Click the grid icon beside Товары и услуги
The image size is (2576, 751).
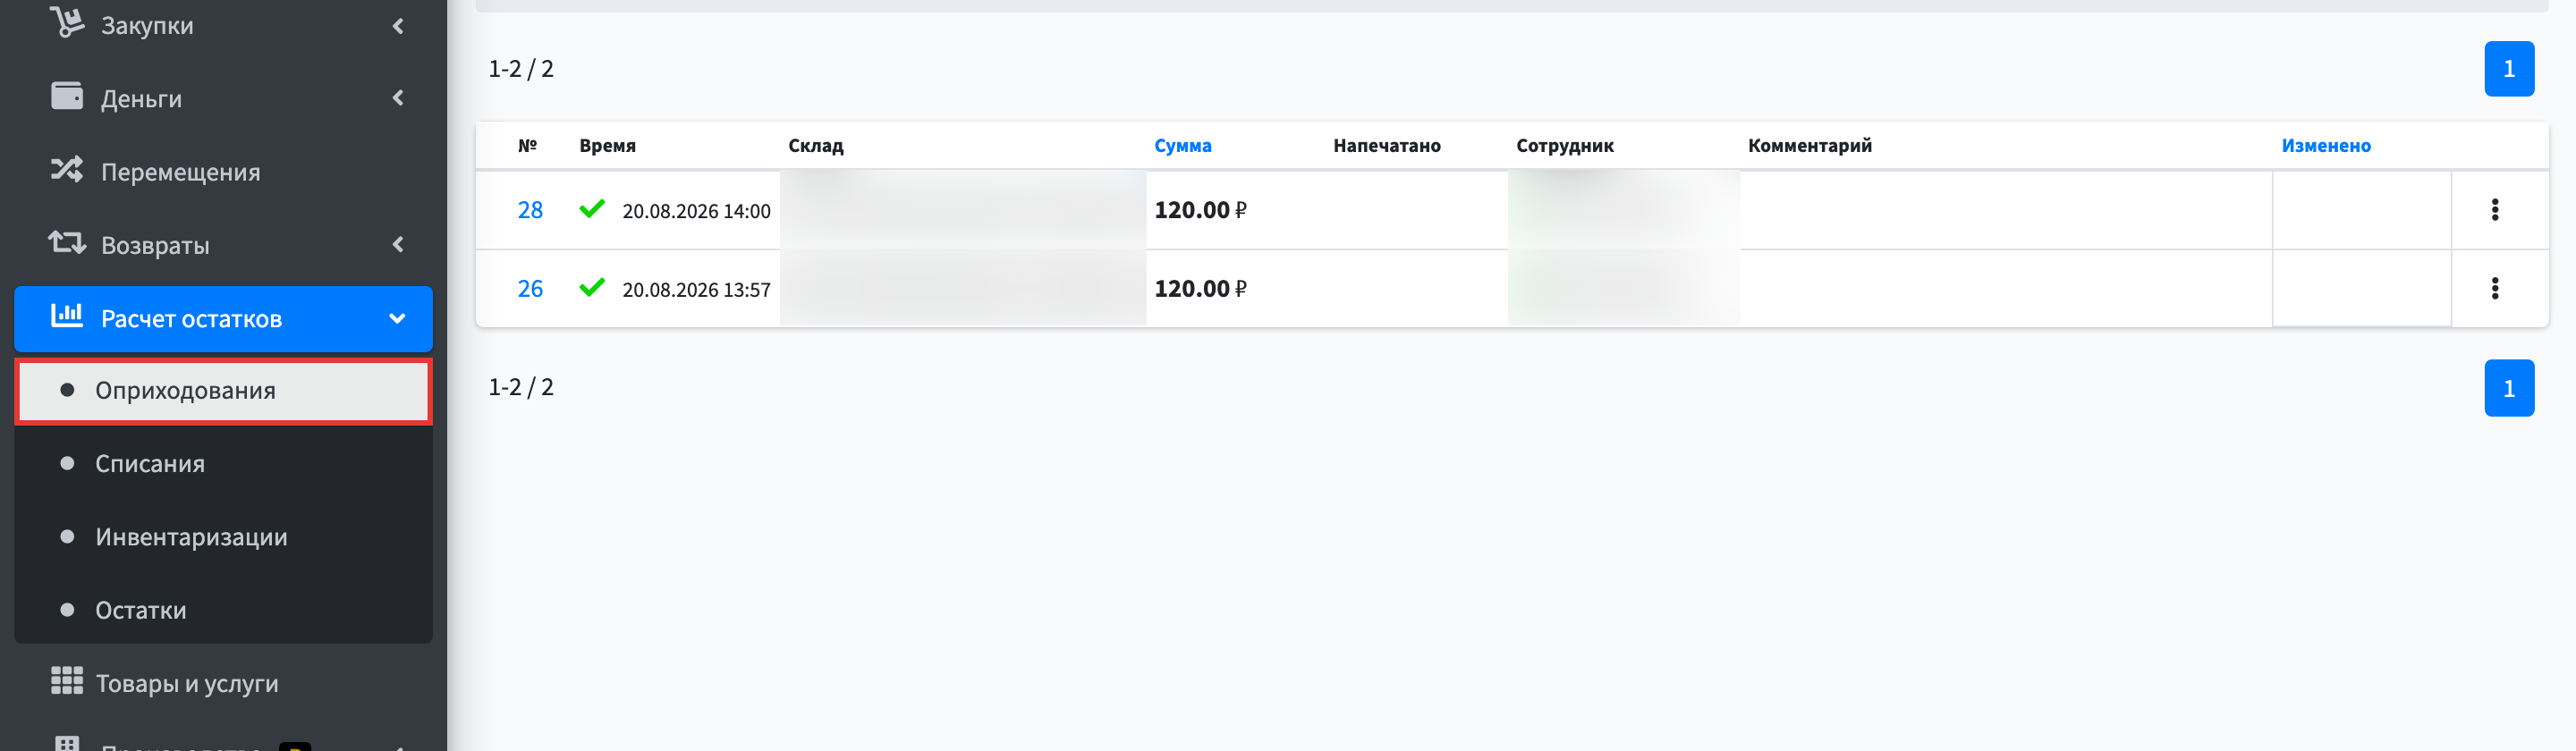[67, 681]
